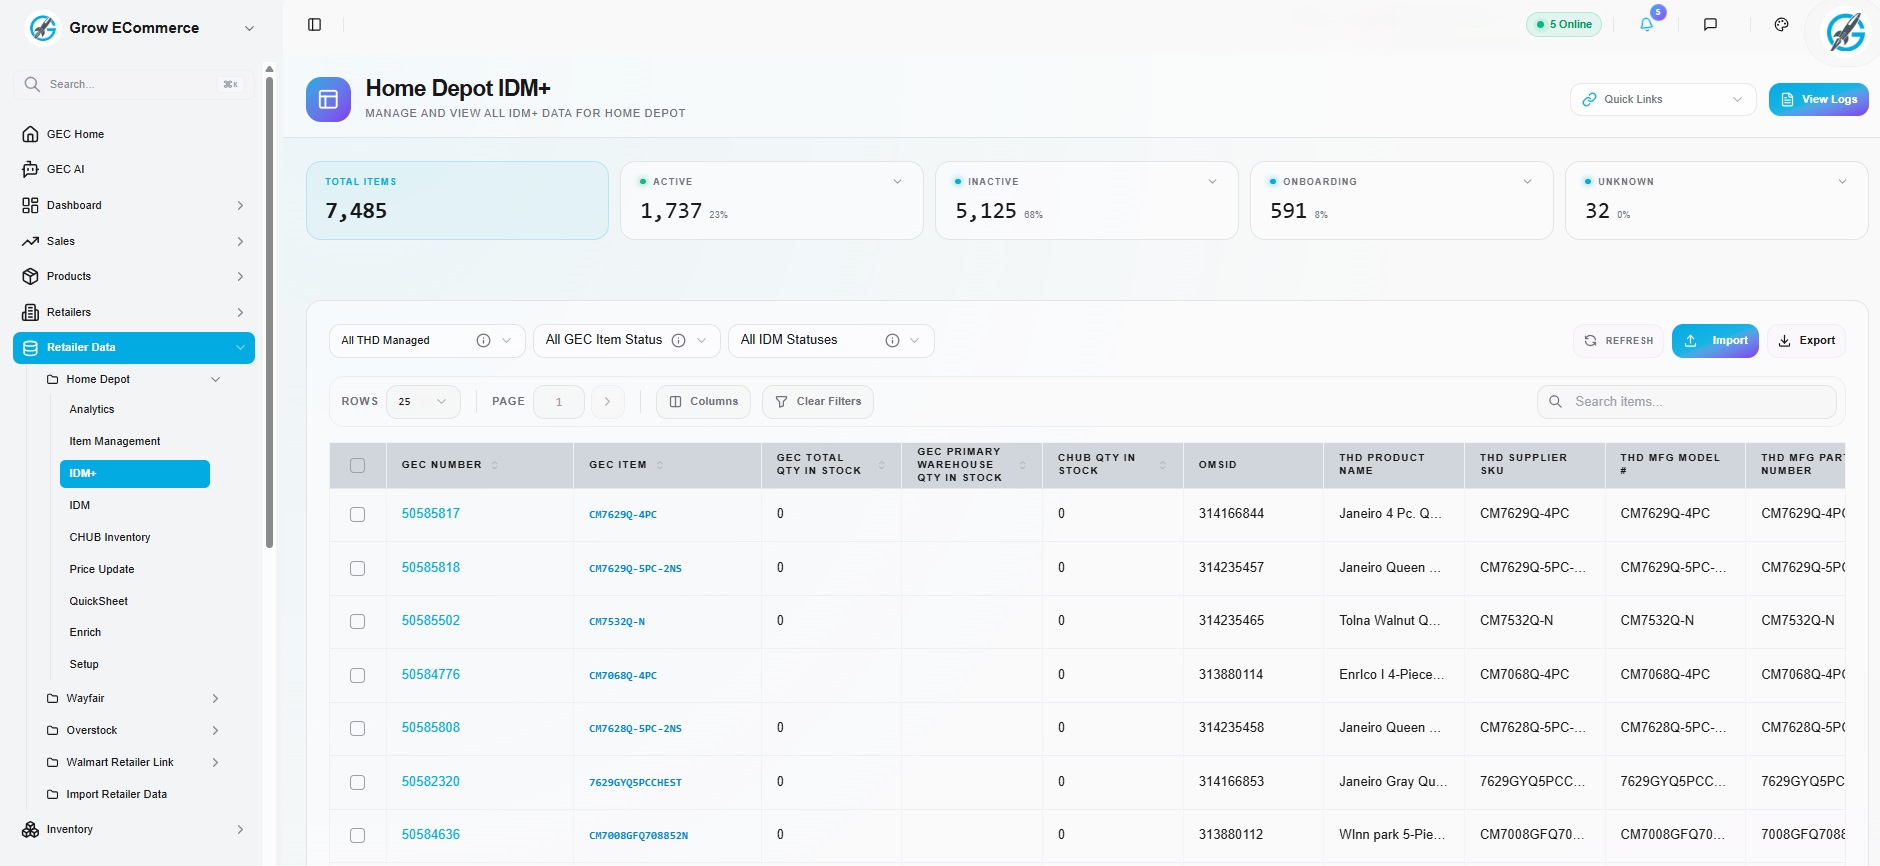Sort by GEC Item column arrows
The image size is (1880, 866).
point(660,465)
